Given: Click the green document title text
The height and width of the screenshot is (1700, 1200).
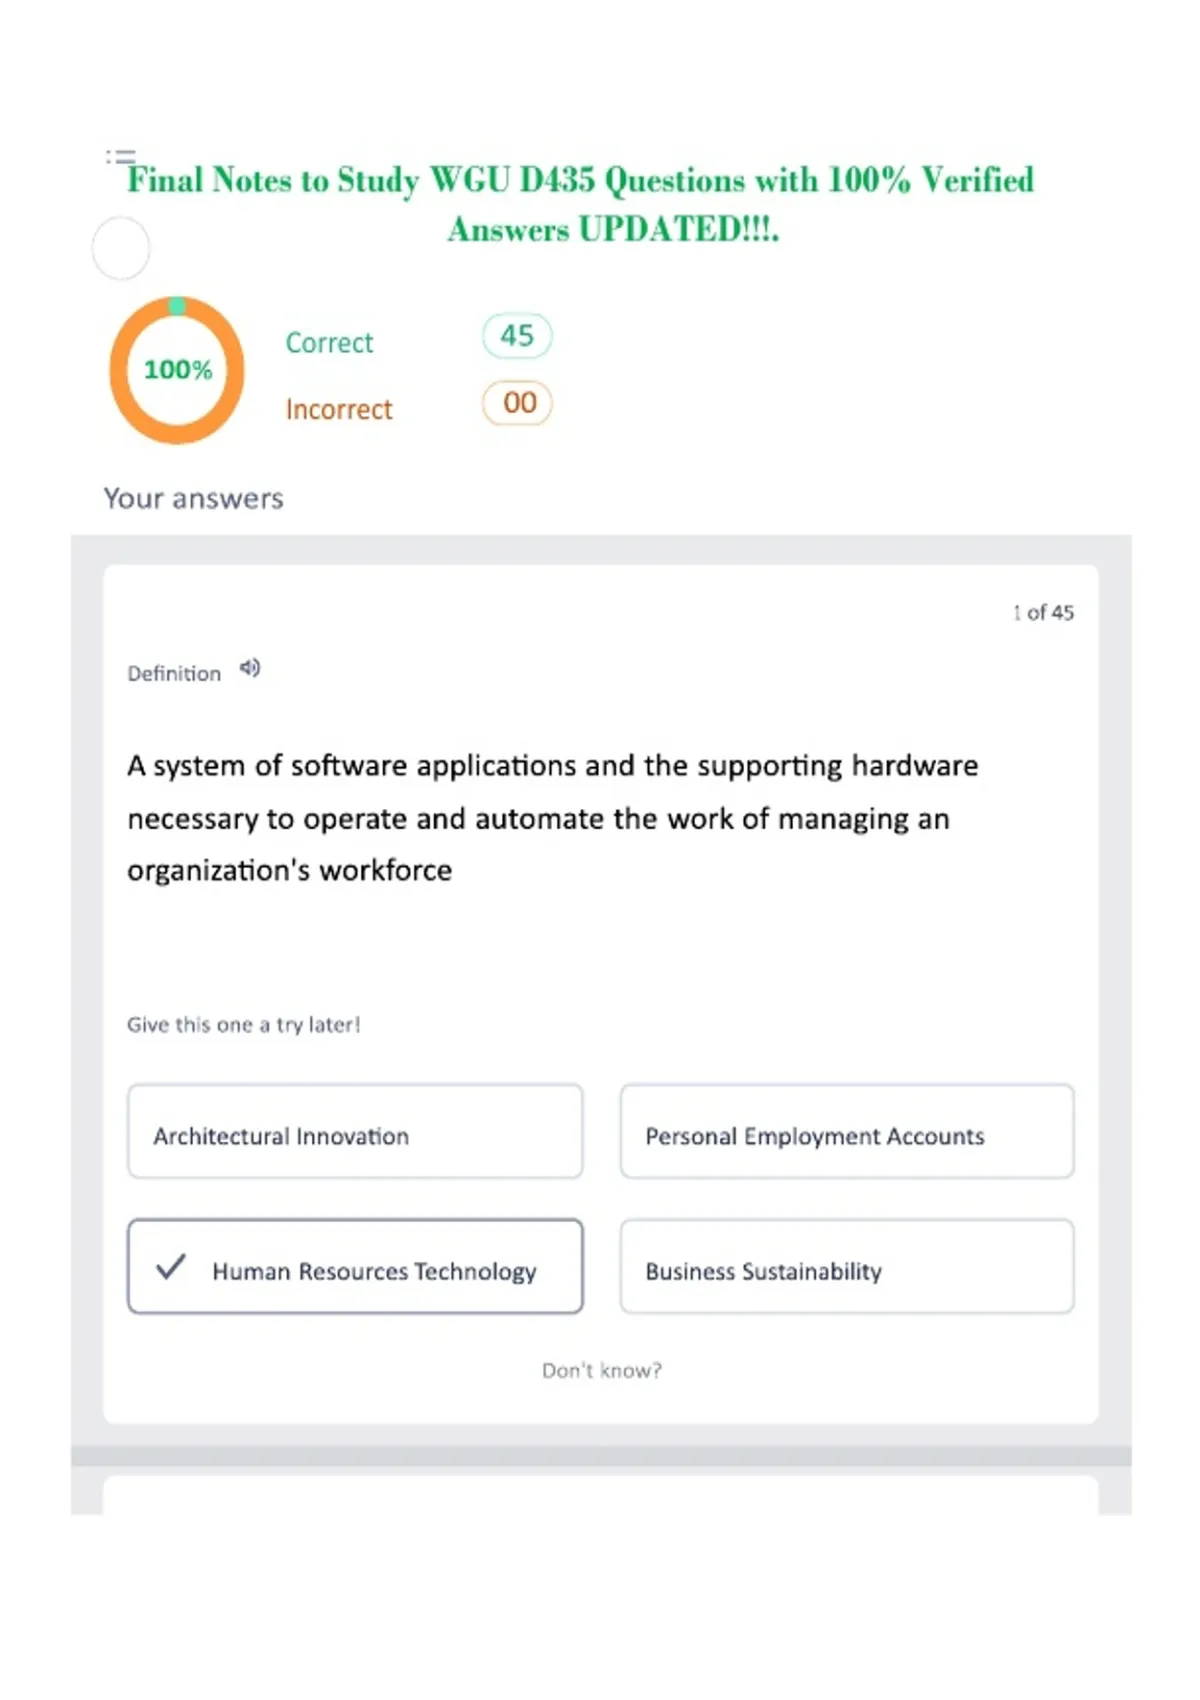Looking at the screenshot, I should click(580, 204).
